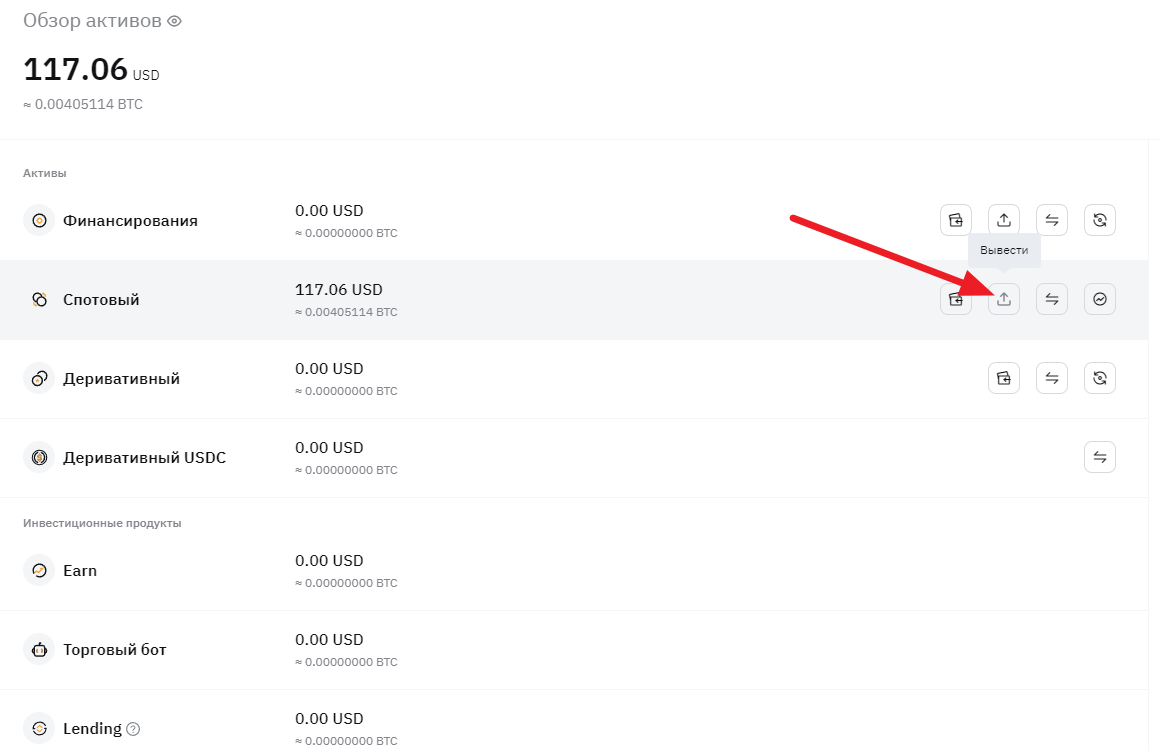Click the Earn 0.00 USD balance
The height and width of the screenshot is (751, 1160).
329,561
